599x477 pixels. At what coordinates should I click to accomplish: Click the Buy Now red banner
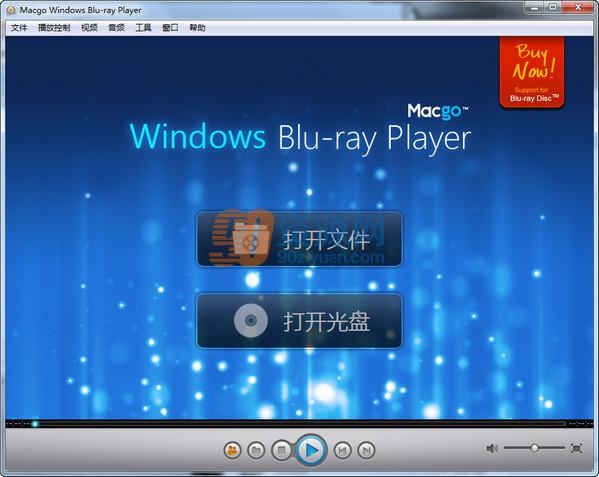(532, 73)
